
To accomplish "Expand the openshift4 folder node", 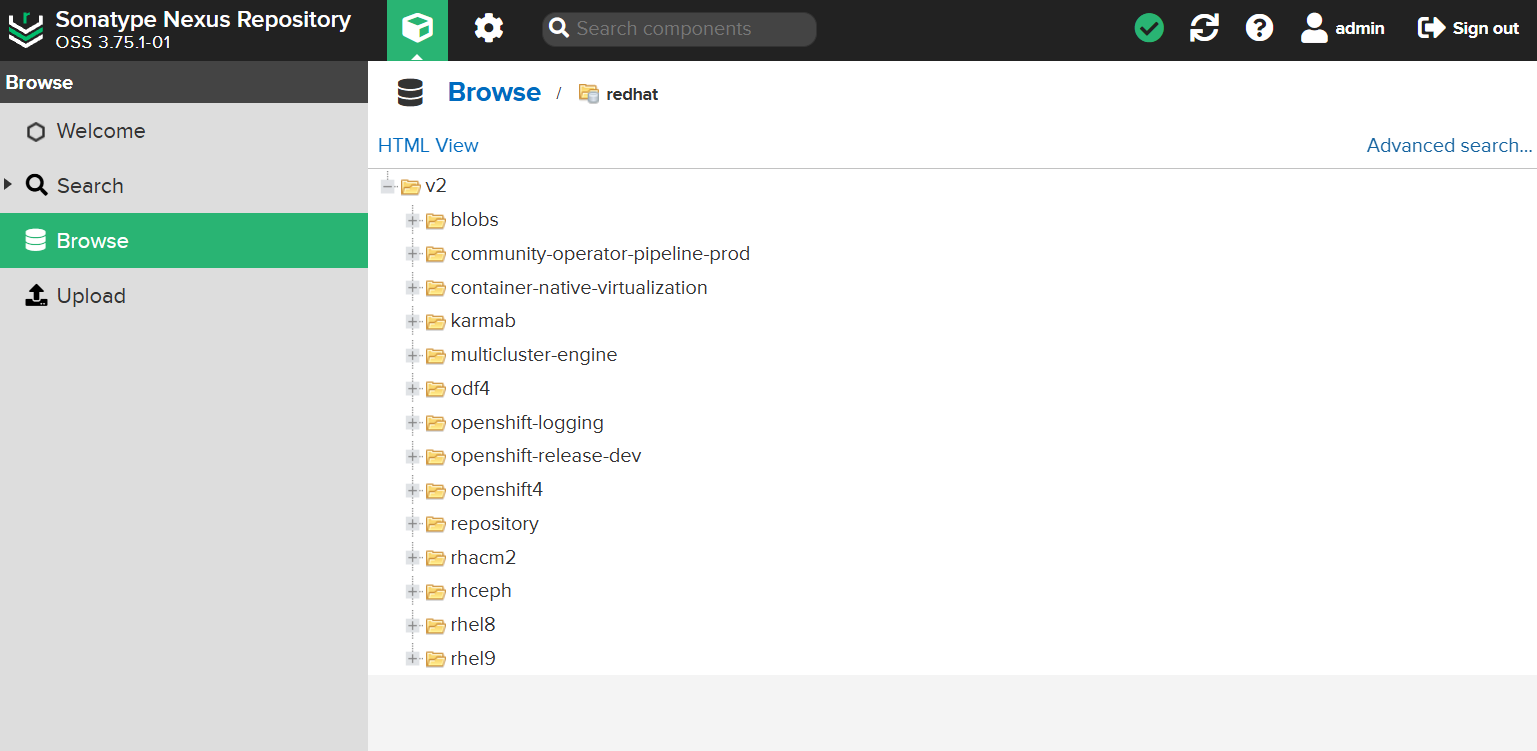I will point(413,490).
